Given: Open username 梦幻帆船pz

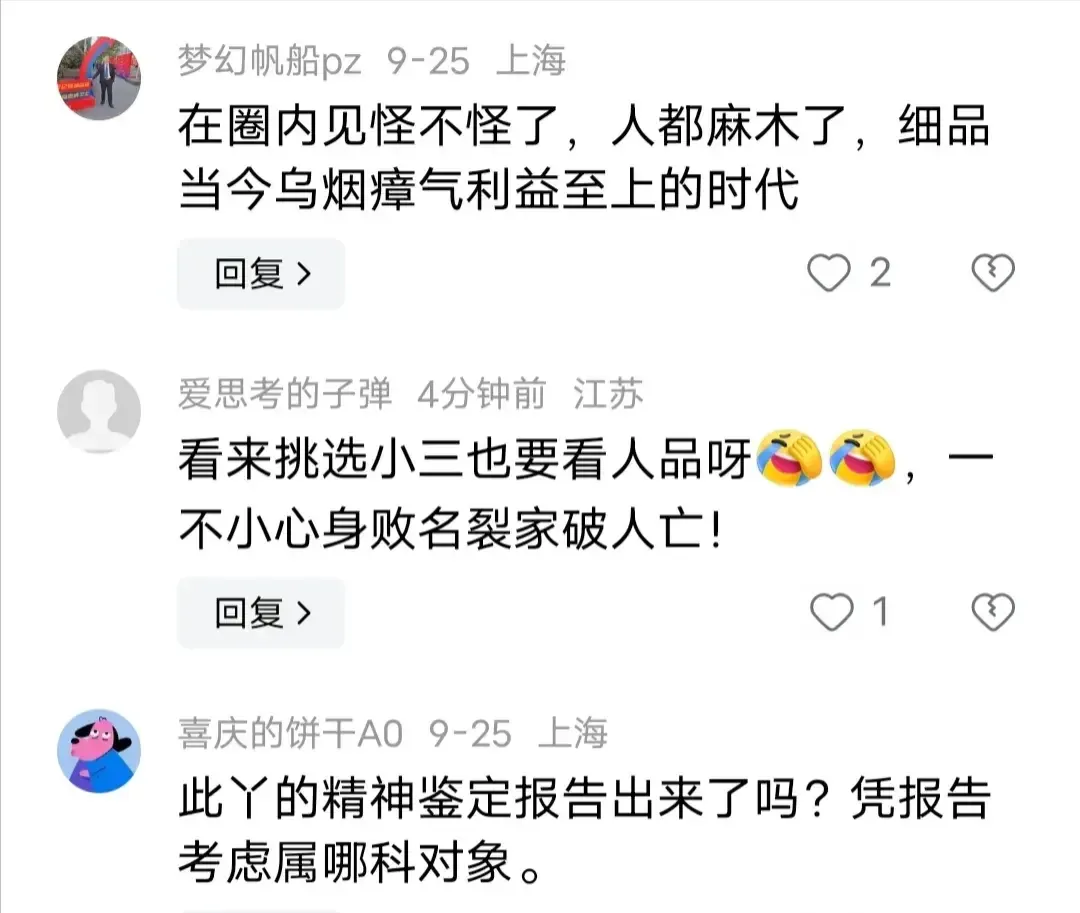Looking at the screenshot, I should coord(269,61).
